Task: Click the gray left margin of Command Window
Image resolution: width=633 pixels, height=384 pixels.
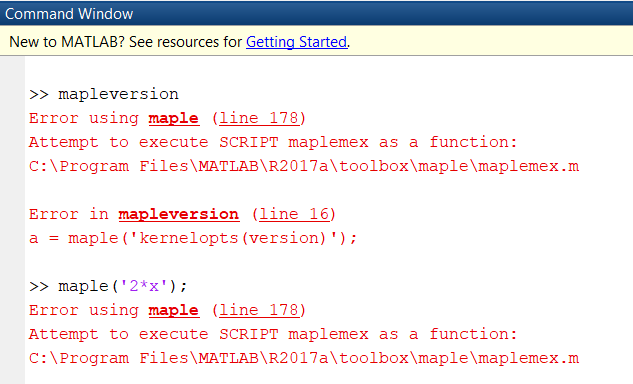Action: [12, 220]
